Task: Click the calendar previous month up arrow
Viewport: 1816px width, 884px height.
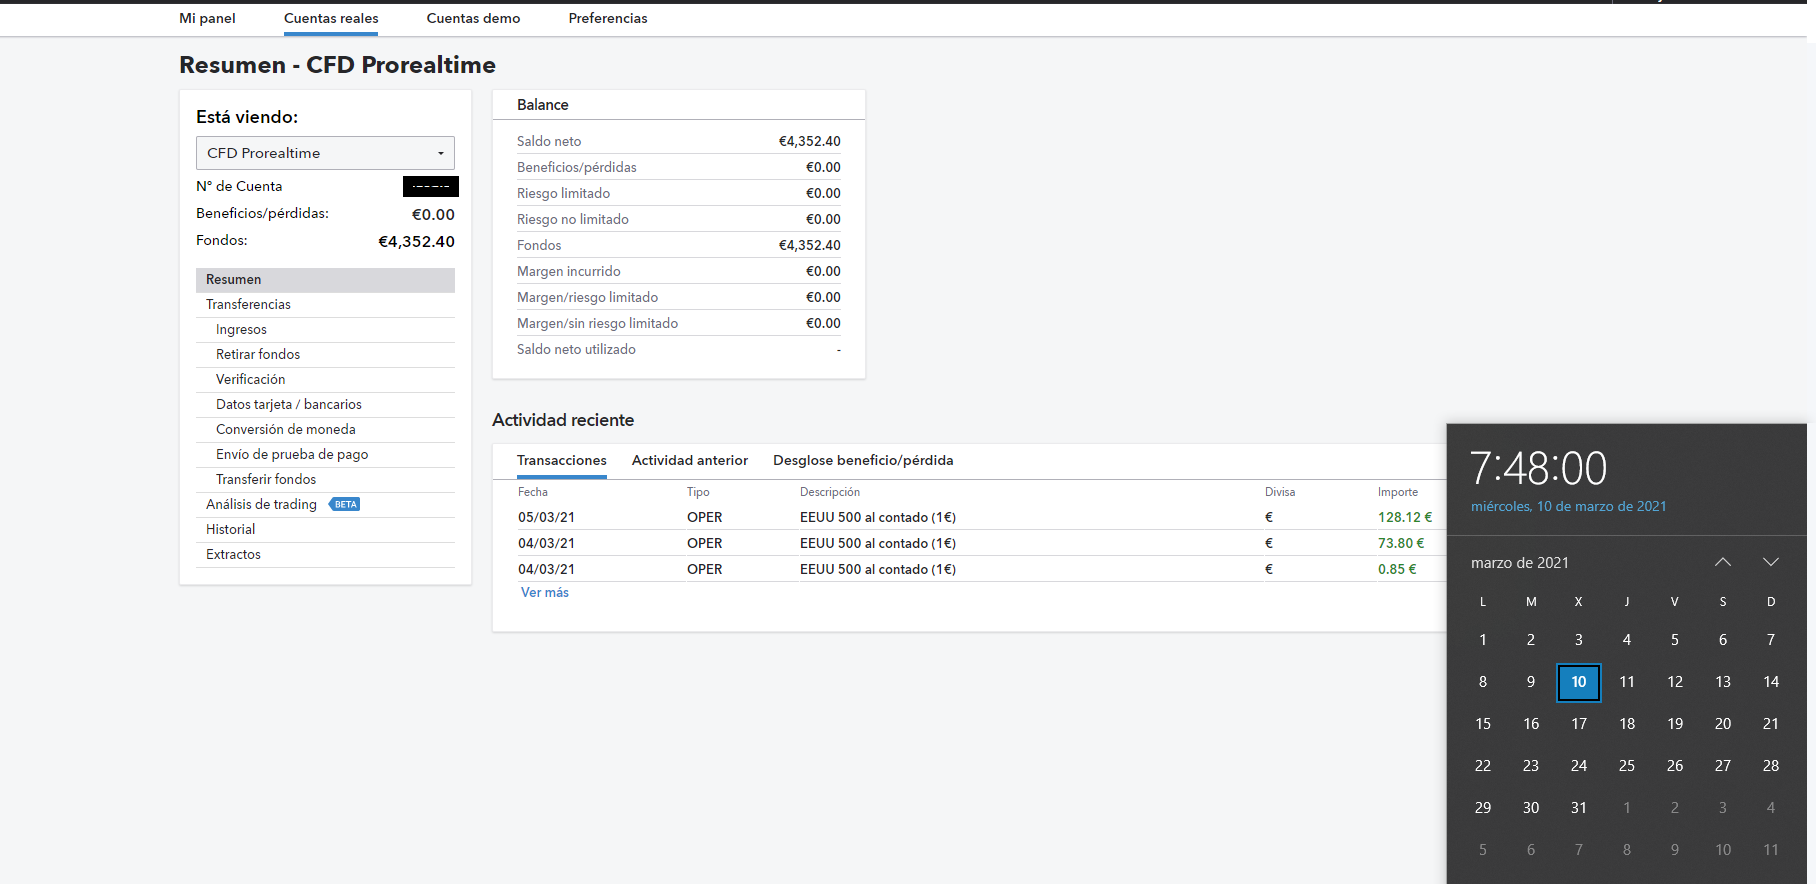Action: click(x=1722, y=562)
